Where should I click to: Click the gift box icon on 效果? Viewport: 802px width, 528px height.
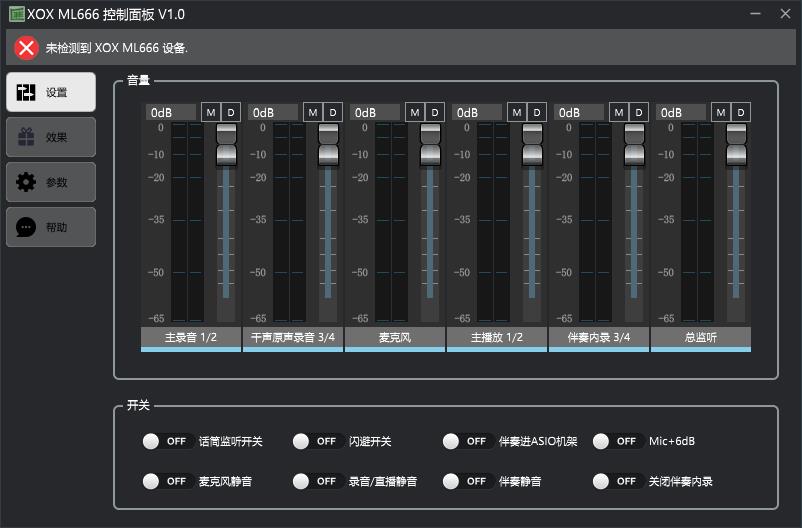pos(26,137)
